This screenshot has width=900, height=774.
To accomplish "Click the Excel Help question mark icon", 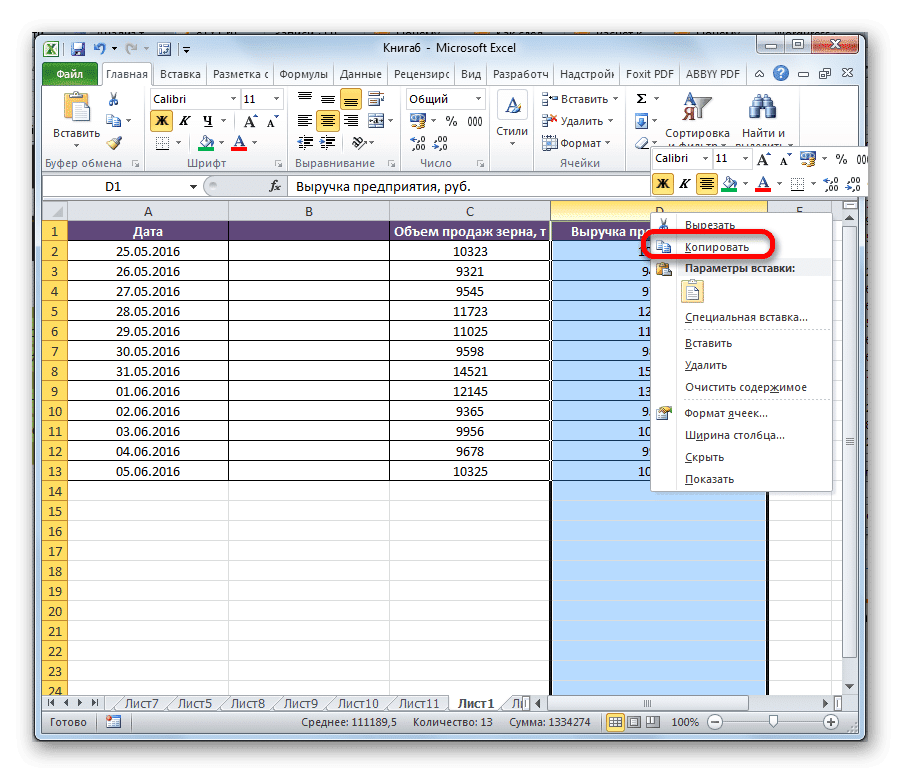I will tap(781, 73).
